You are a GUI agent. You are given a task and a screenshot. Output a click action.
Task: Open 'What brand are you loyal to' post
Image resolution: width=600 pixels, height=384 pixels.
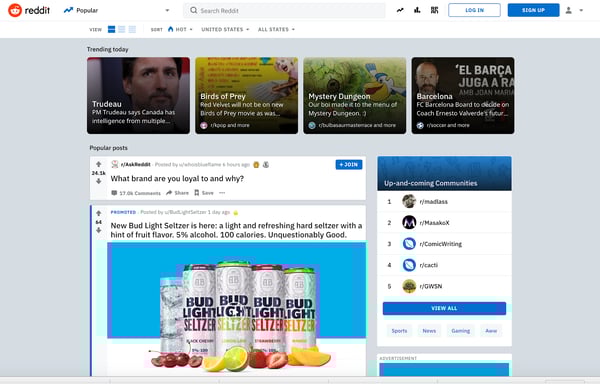[177, 179]
